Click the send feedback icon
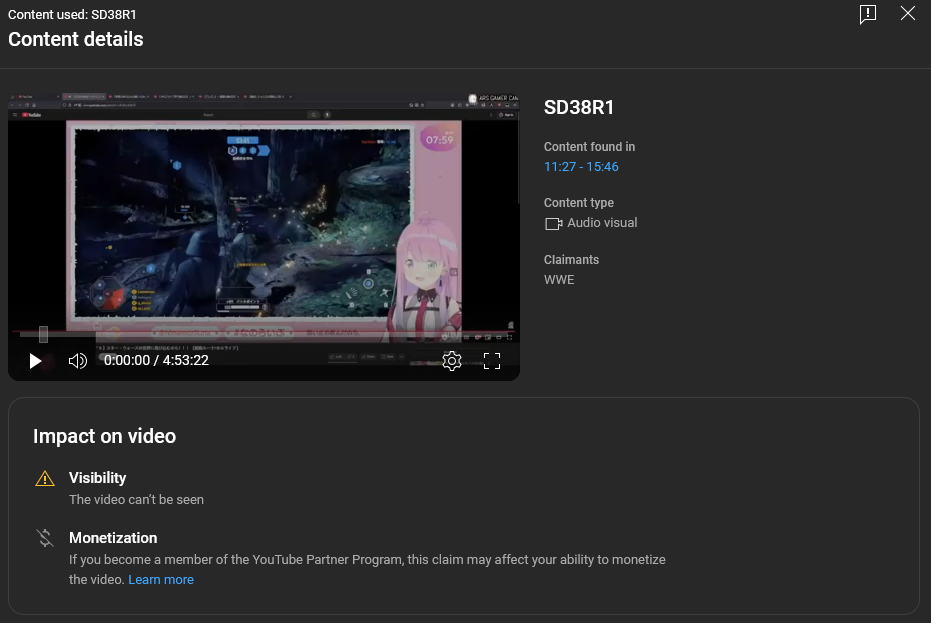931x623 pixels. point(867,14)
